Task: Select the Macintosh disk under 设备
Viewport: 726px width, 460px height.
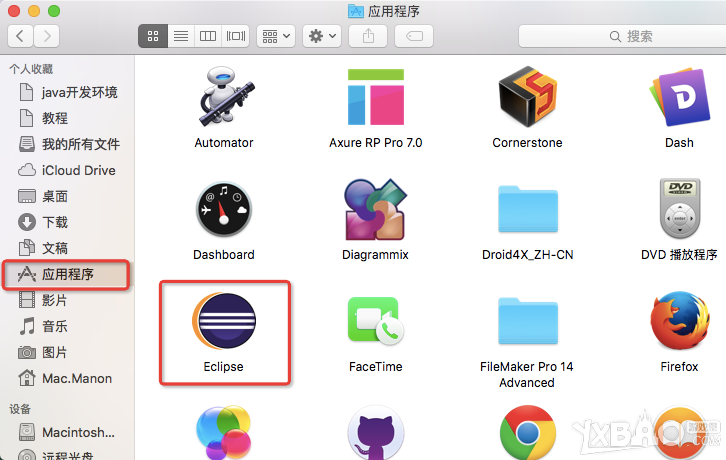Action: 68,432
